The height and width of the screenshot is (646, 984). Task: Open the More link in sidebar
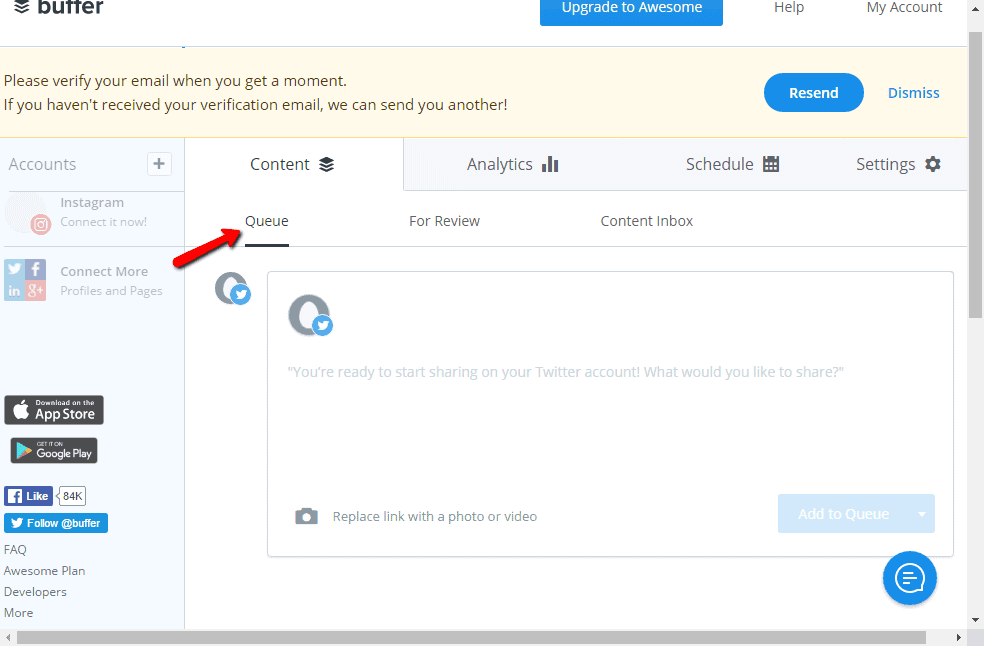point(18,613)
